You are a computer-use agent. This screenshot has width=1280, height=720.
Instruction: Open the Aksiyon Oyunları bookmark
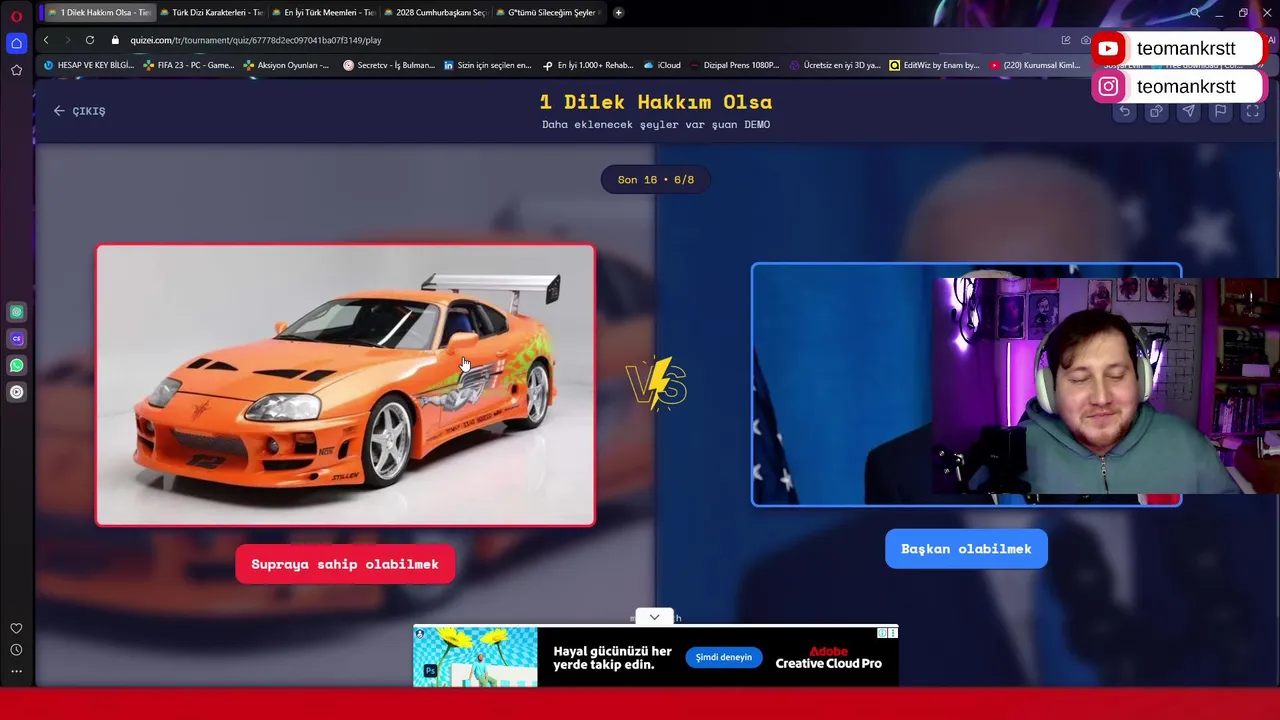click(286, 65)
